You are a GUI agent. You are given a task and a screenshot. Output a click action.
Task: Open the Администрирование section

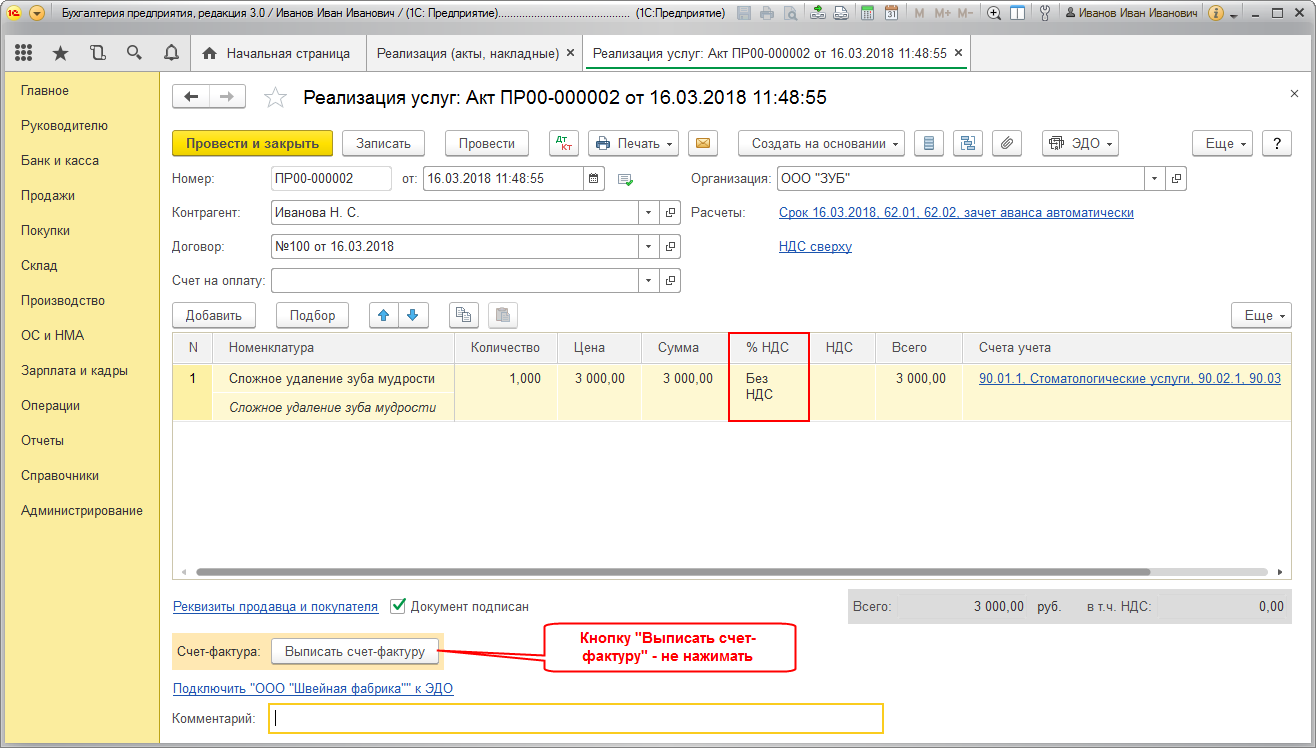(x=82, y=511)
